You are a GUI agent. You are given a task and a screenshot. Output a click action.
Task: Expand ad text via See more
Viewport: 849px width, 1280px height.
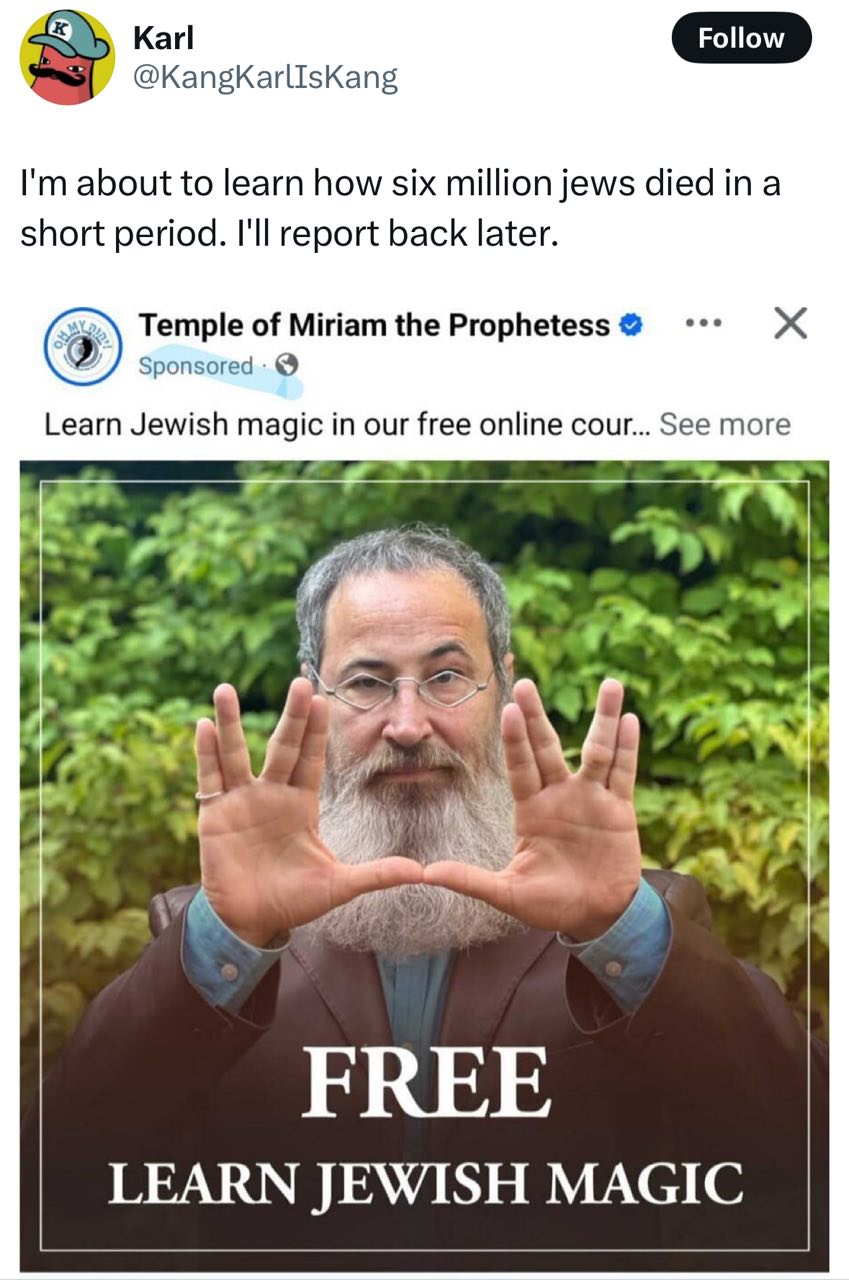tap(725, 424)
